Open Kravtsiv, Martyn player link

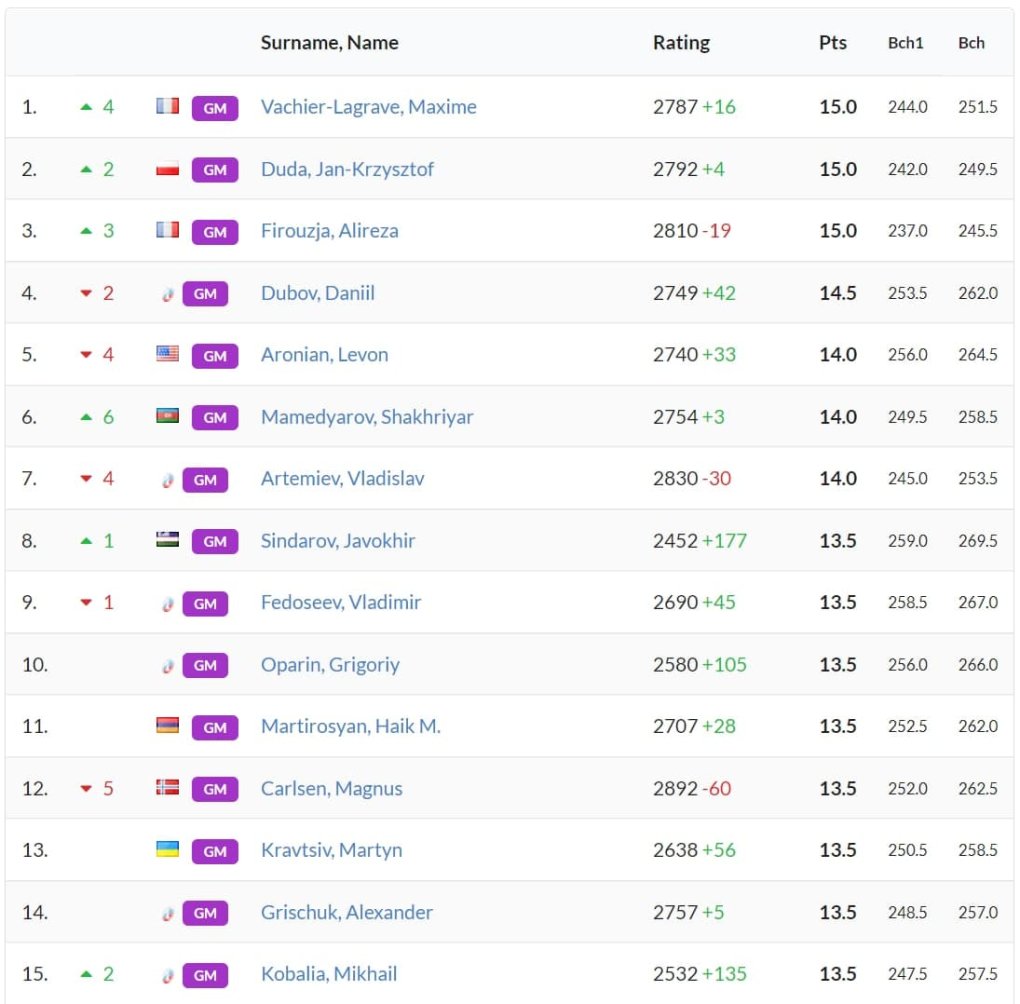click(x=331, y=850)
